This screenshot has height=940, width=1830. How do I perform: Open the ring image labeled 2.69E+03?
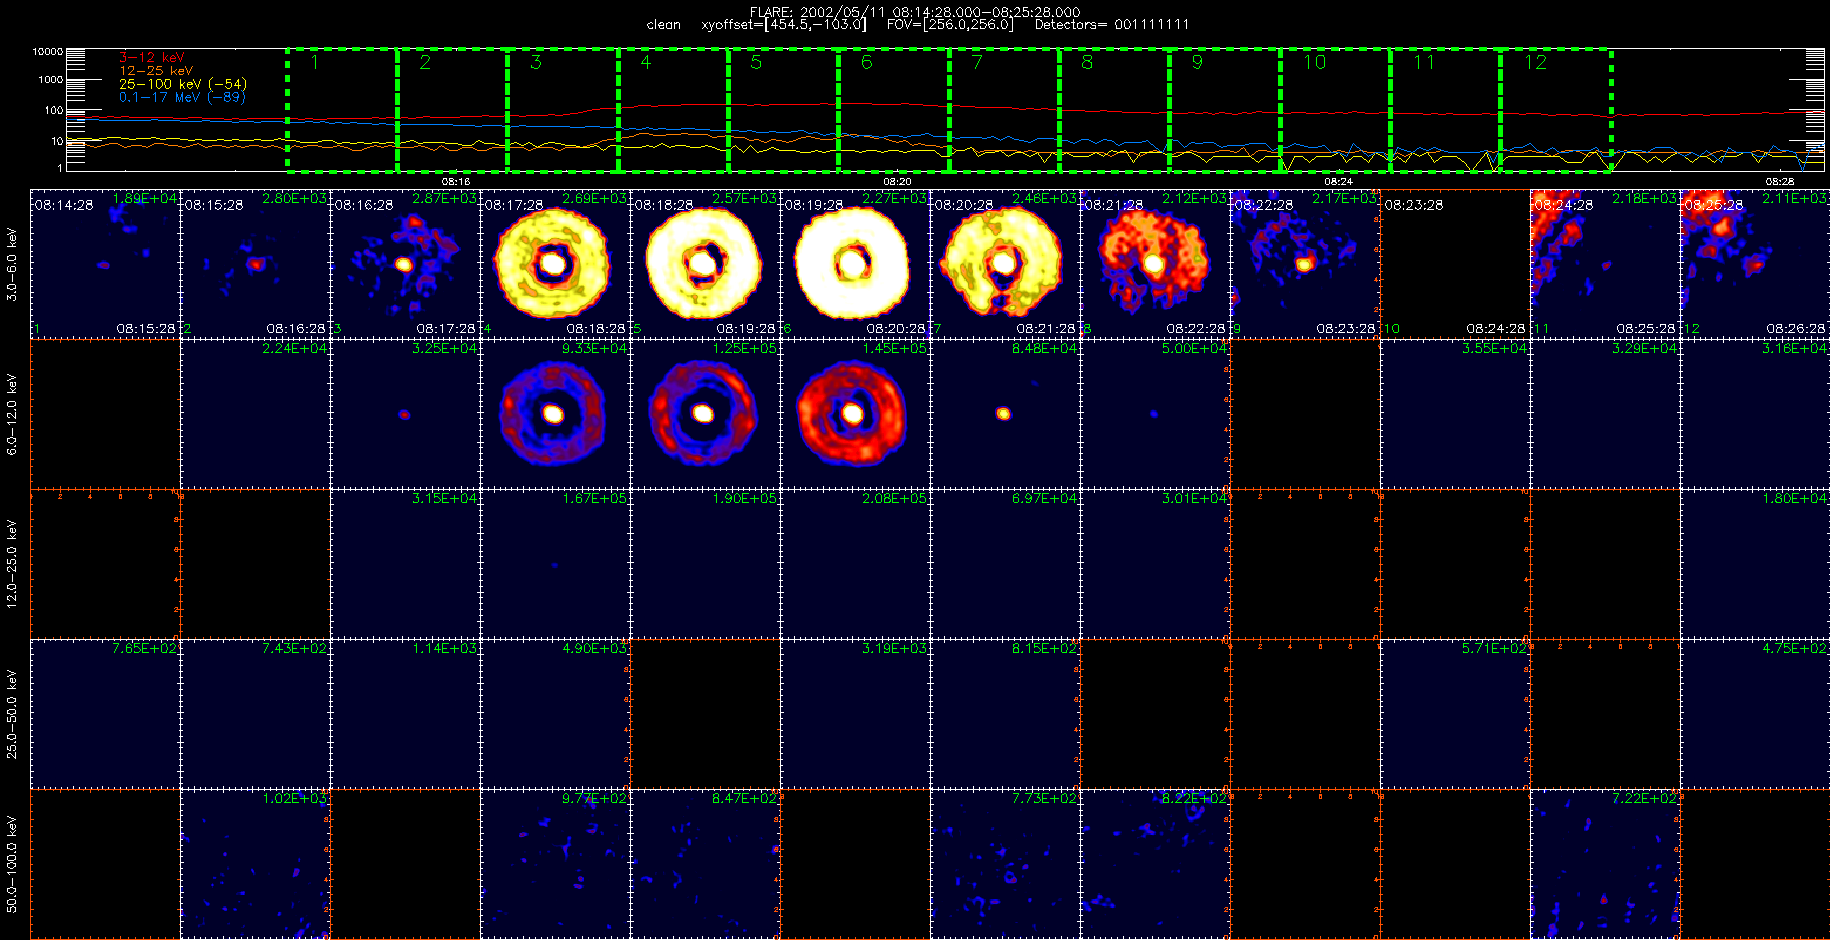[556, 264]
